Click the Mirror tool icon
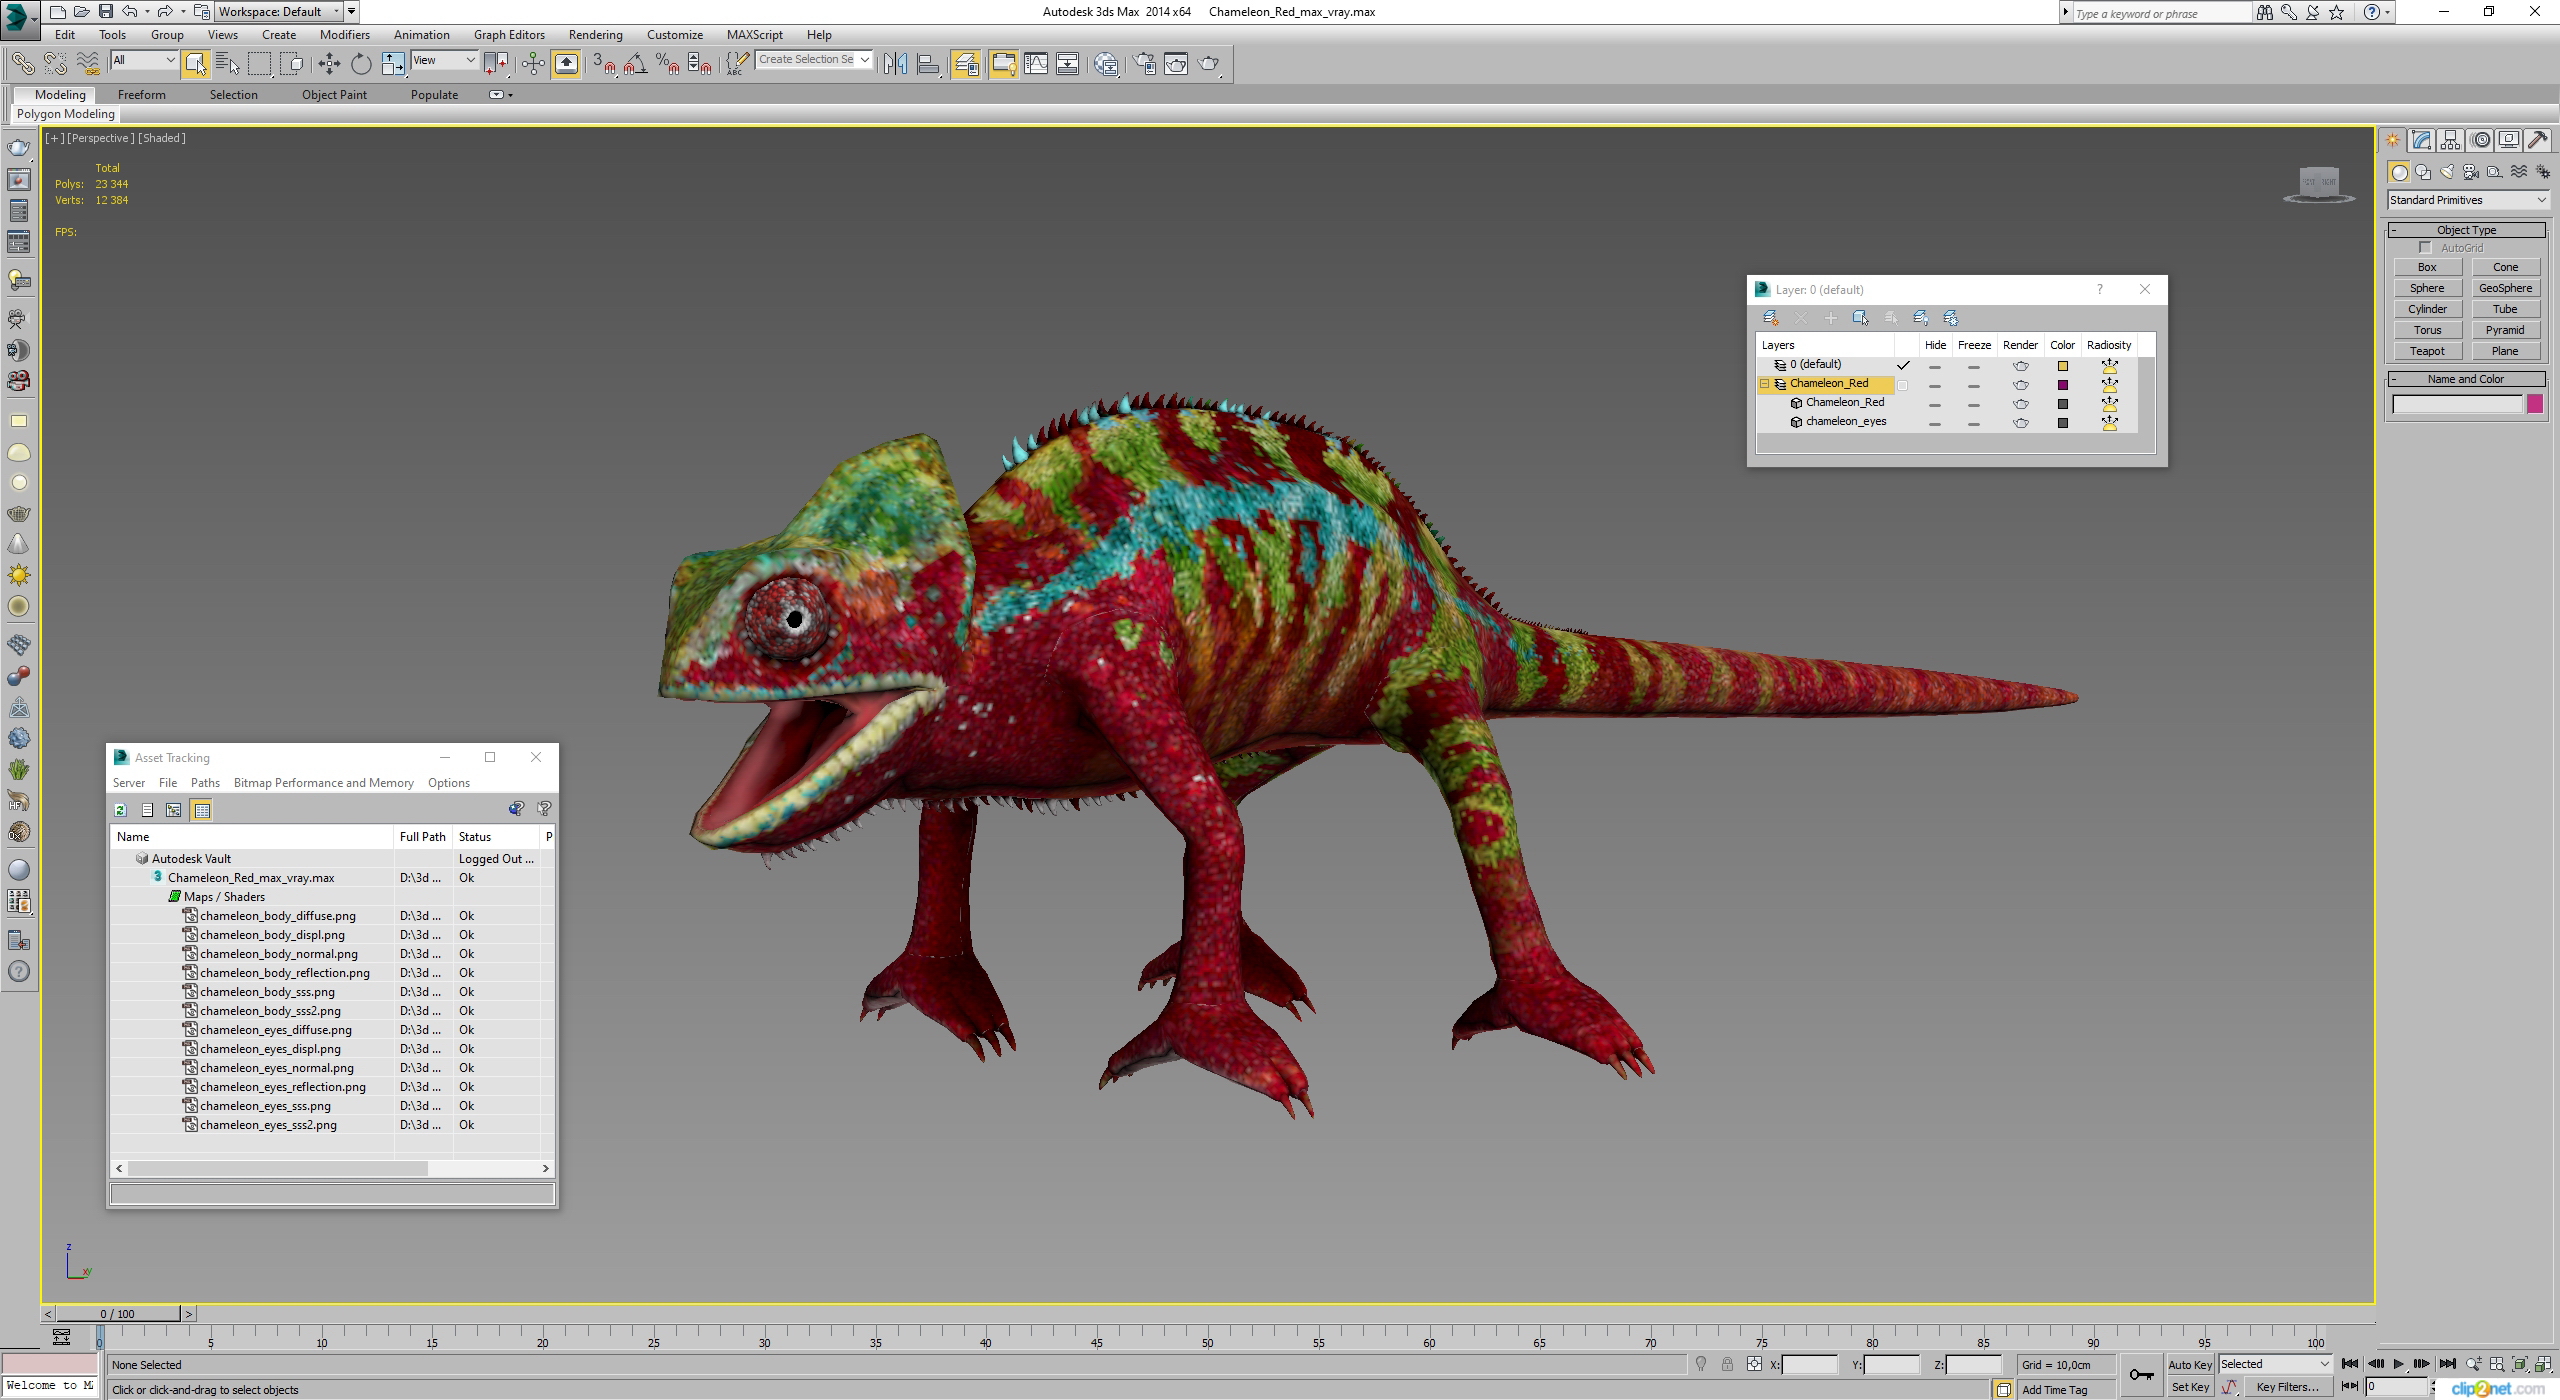This screenshot has width=2560, height=1400. 895,64
